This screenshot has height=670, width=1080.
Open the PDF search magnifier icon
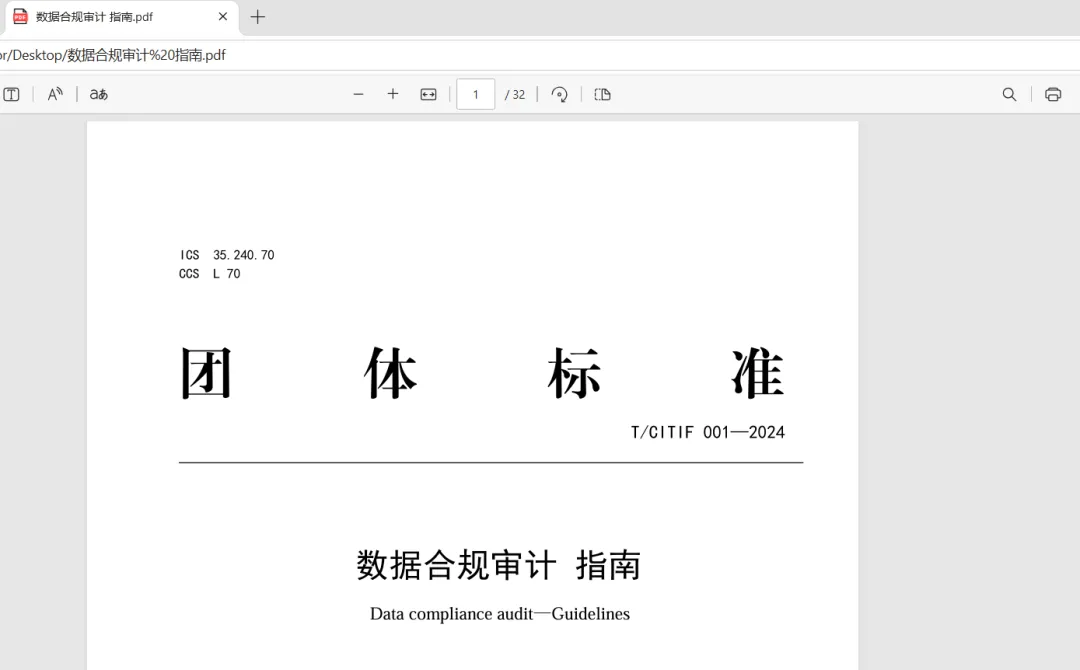(x=1009, y=94)
